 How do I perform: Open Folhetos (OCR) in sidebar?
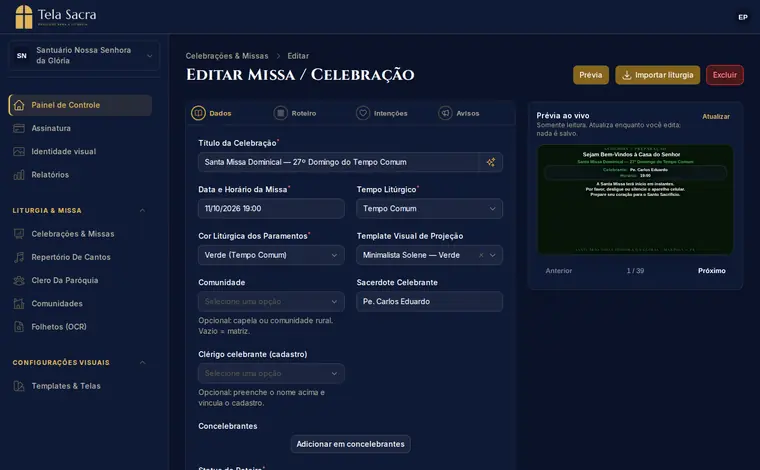80,327
